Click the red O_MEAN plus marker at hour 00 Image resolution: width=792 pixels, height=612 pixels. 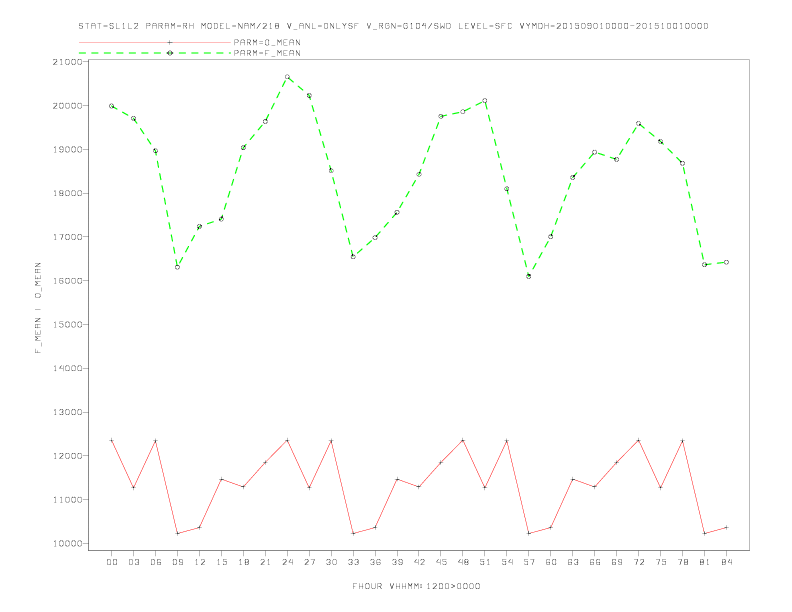tap(112, 440)
